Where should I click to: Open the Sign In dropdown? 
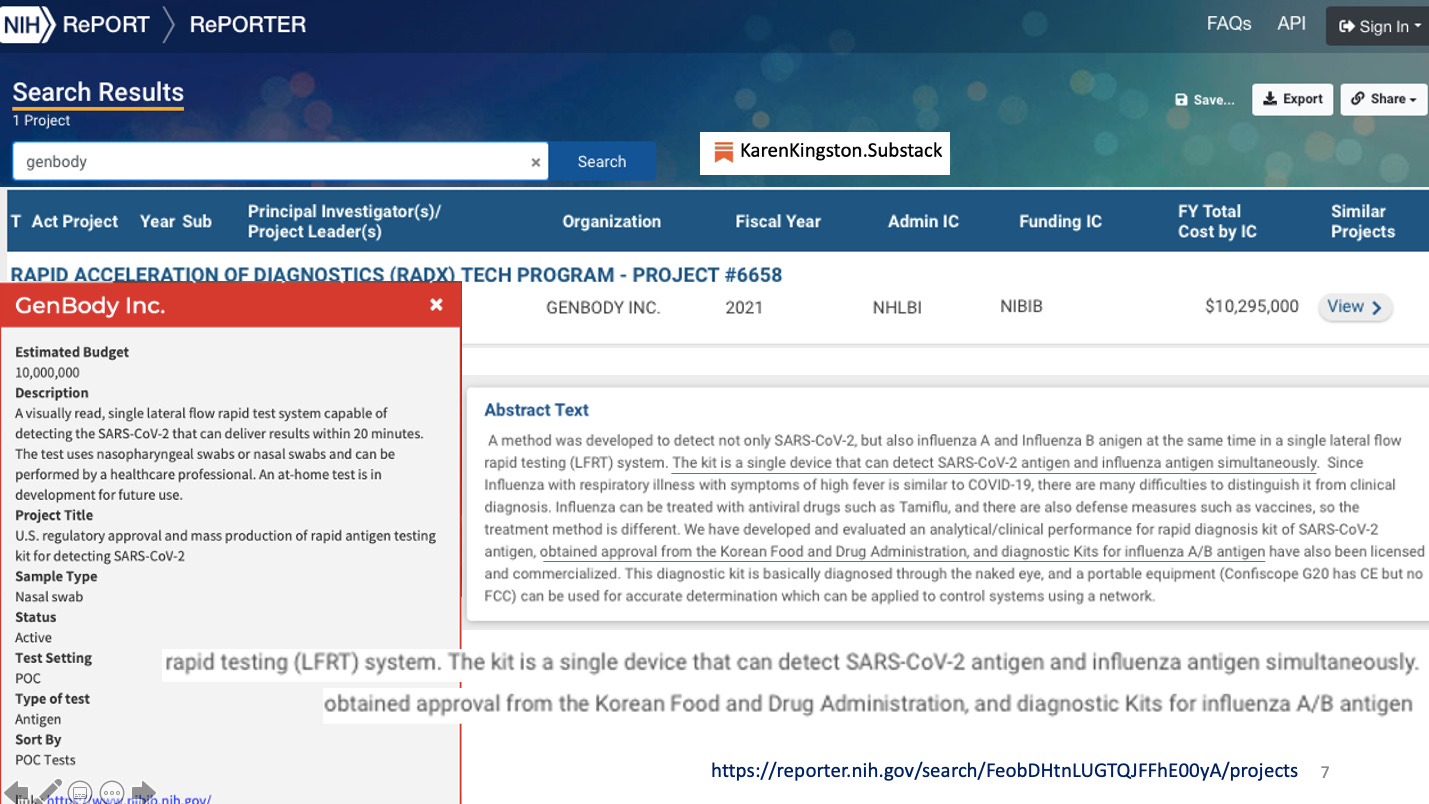[1380, 26]
